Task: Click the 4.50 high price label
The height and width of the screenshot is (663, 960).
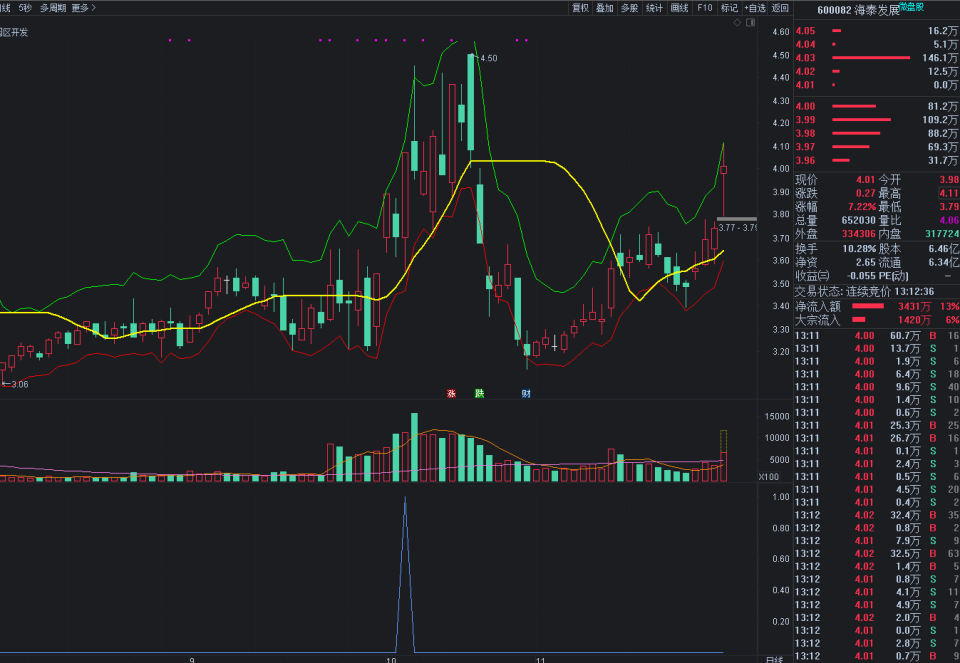Action: coord(489,58)
